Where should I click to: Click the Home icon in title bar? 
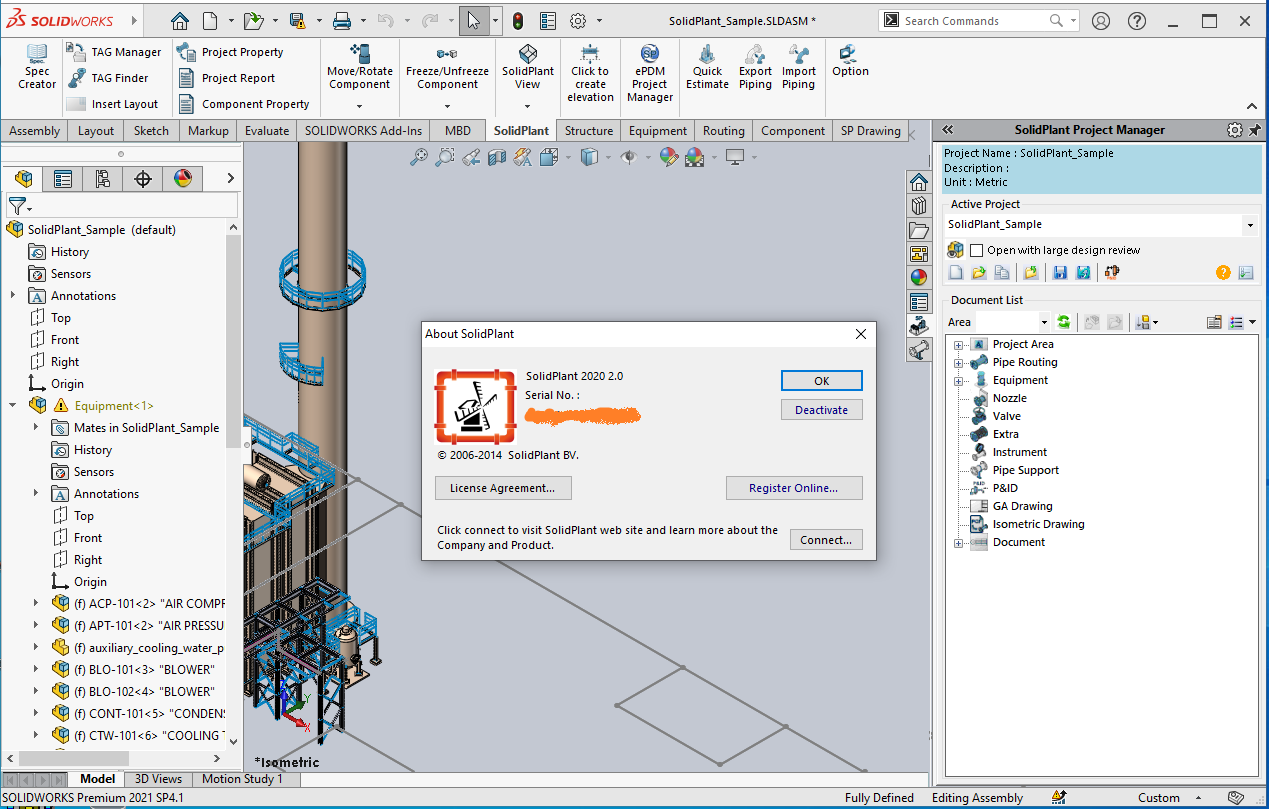tap(179, 20)
